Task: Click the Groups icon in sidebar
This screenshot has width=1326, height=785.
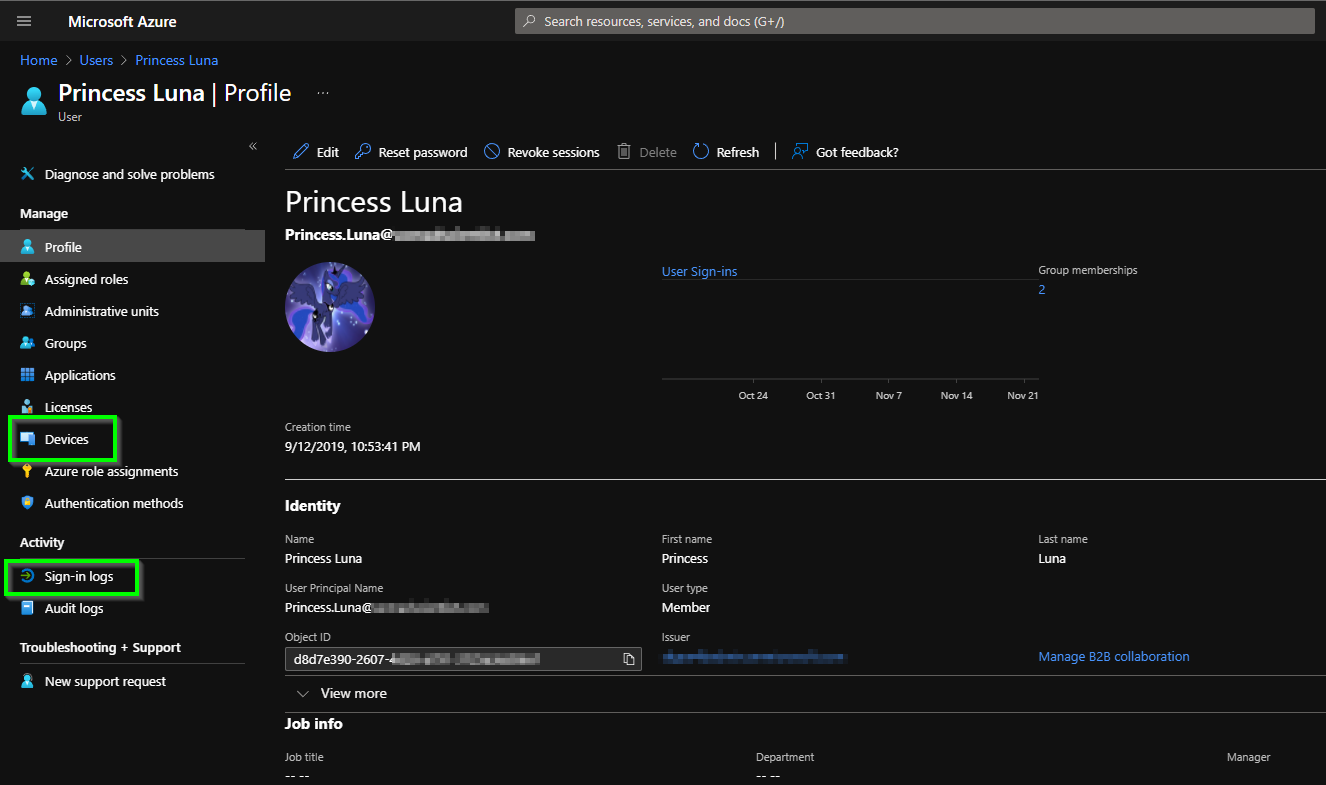Action: click(28, 343)
